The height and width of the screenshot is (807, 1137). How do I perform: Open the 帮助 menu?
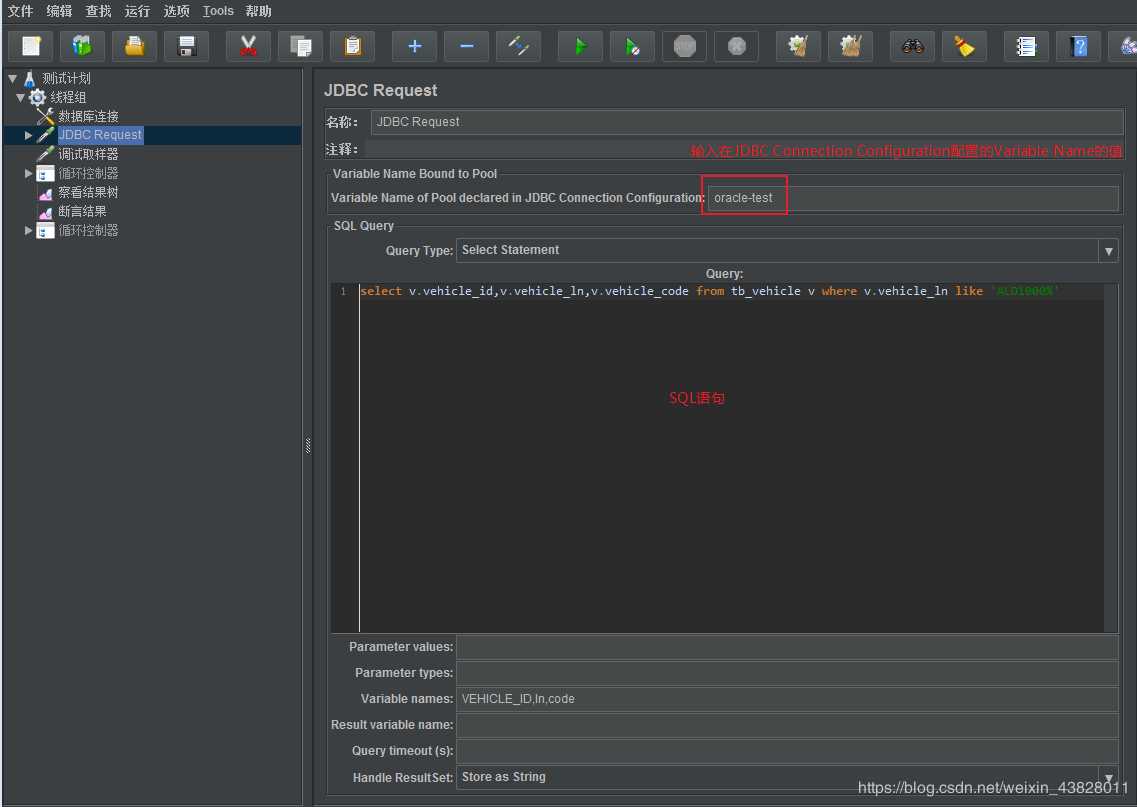point(258,11)
